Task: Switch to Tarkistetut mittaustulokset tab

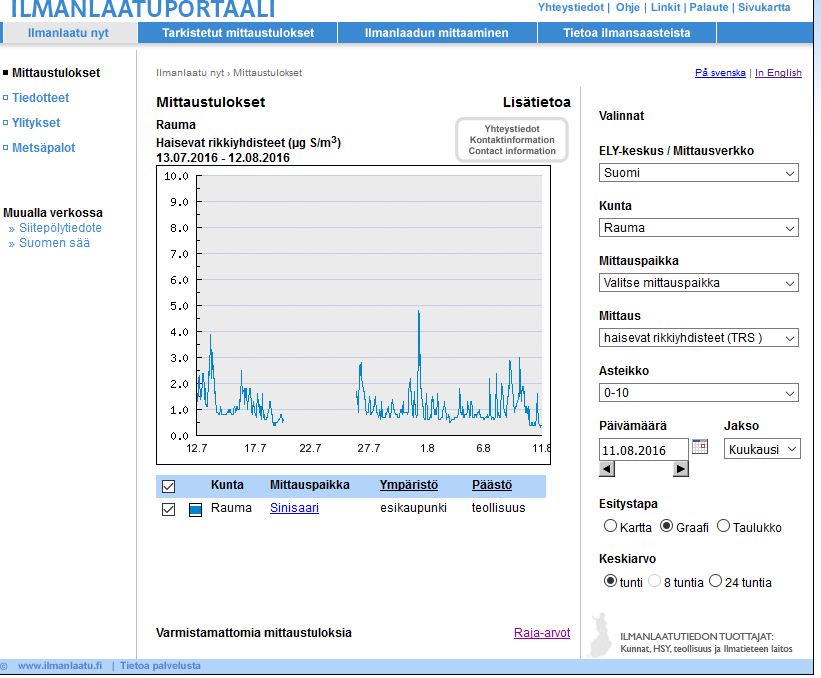Action: coord(238,32)
